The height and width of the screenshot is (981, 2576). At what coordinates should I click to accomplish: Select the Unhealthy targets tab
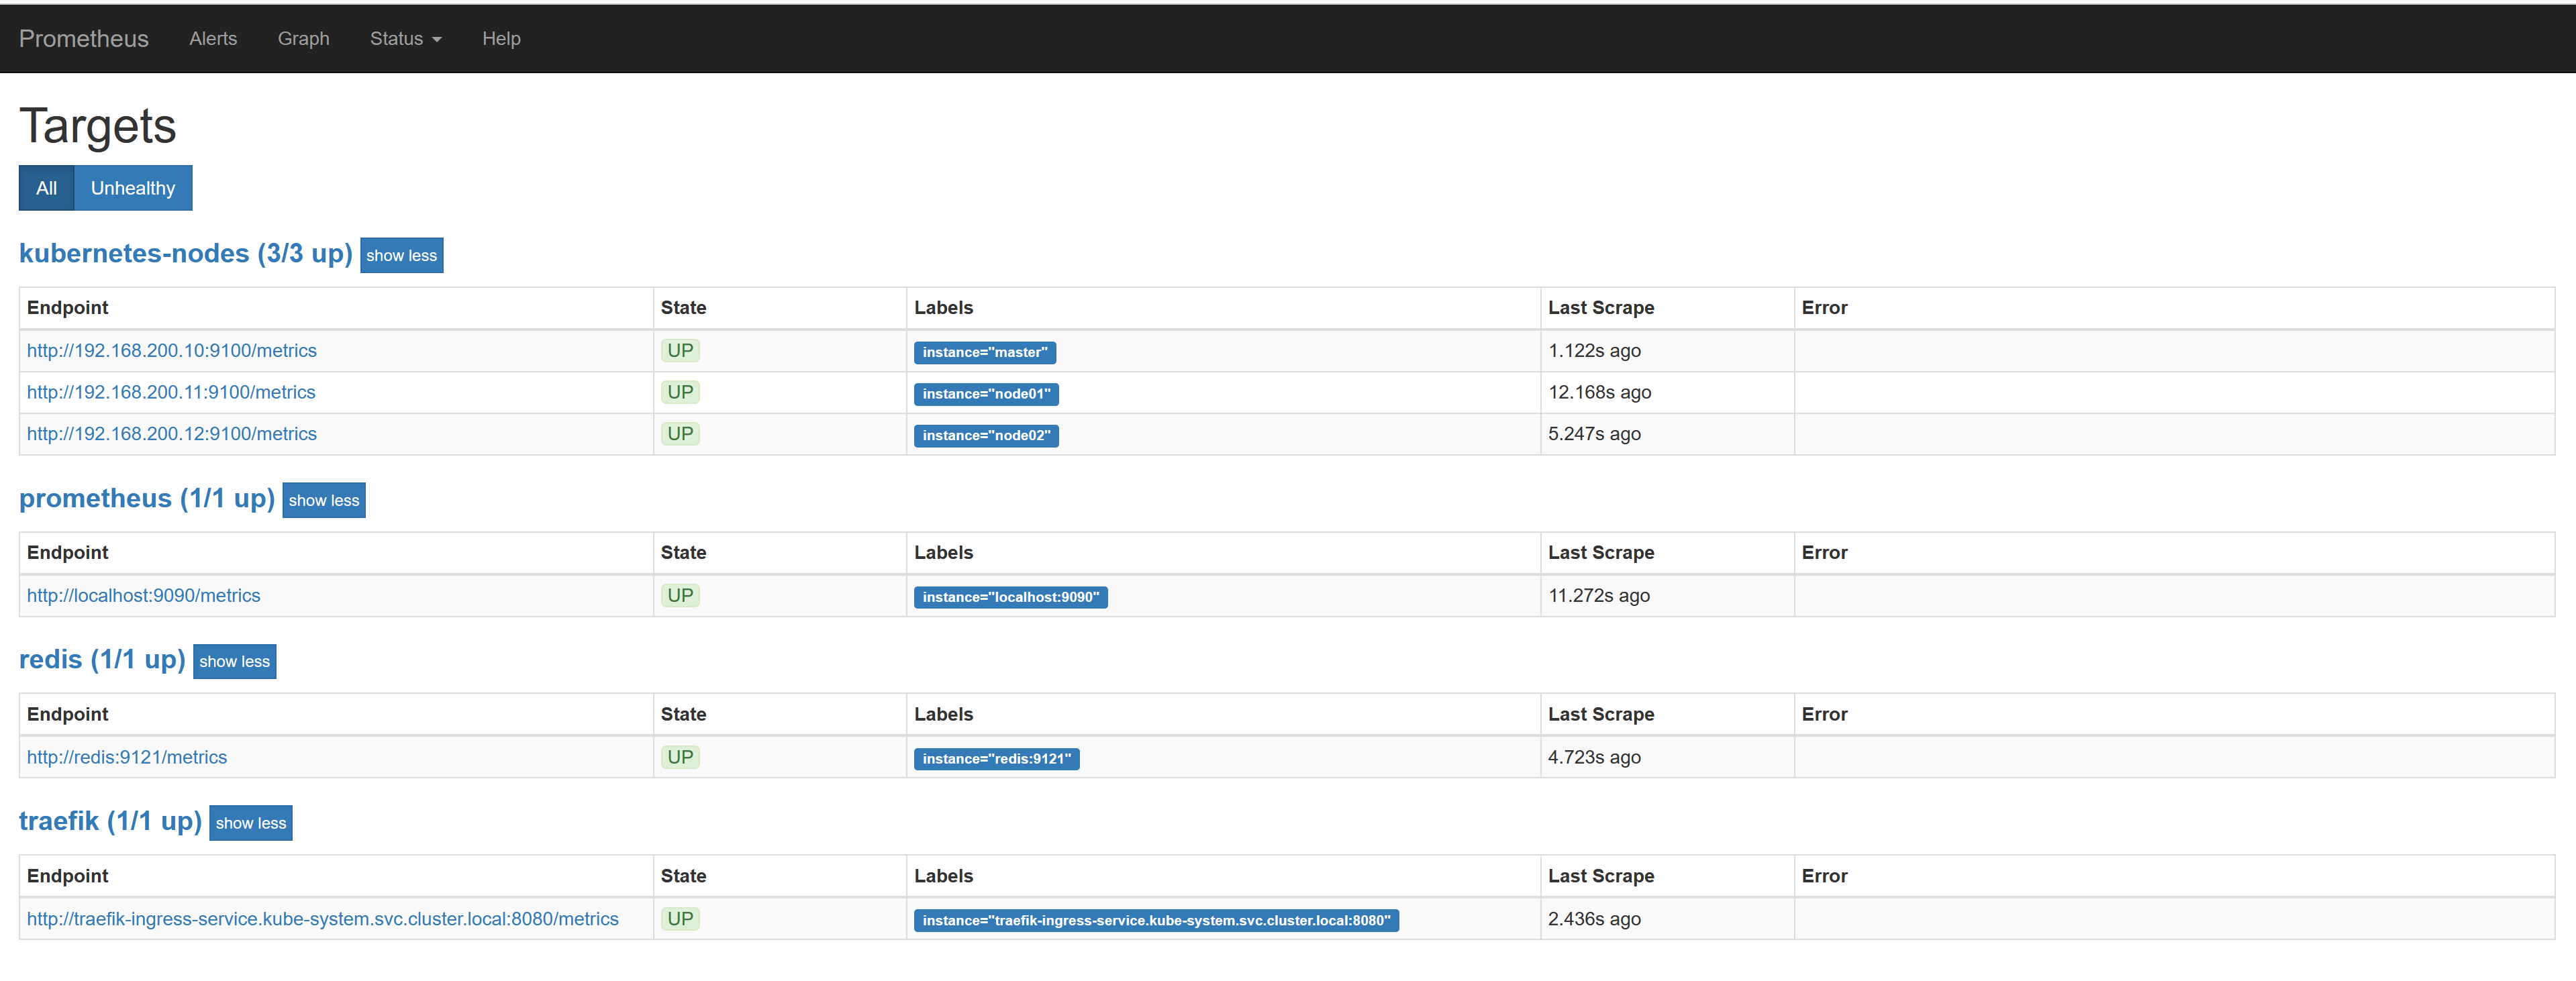point(132,187)
